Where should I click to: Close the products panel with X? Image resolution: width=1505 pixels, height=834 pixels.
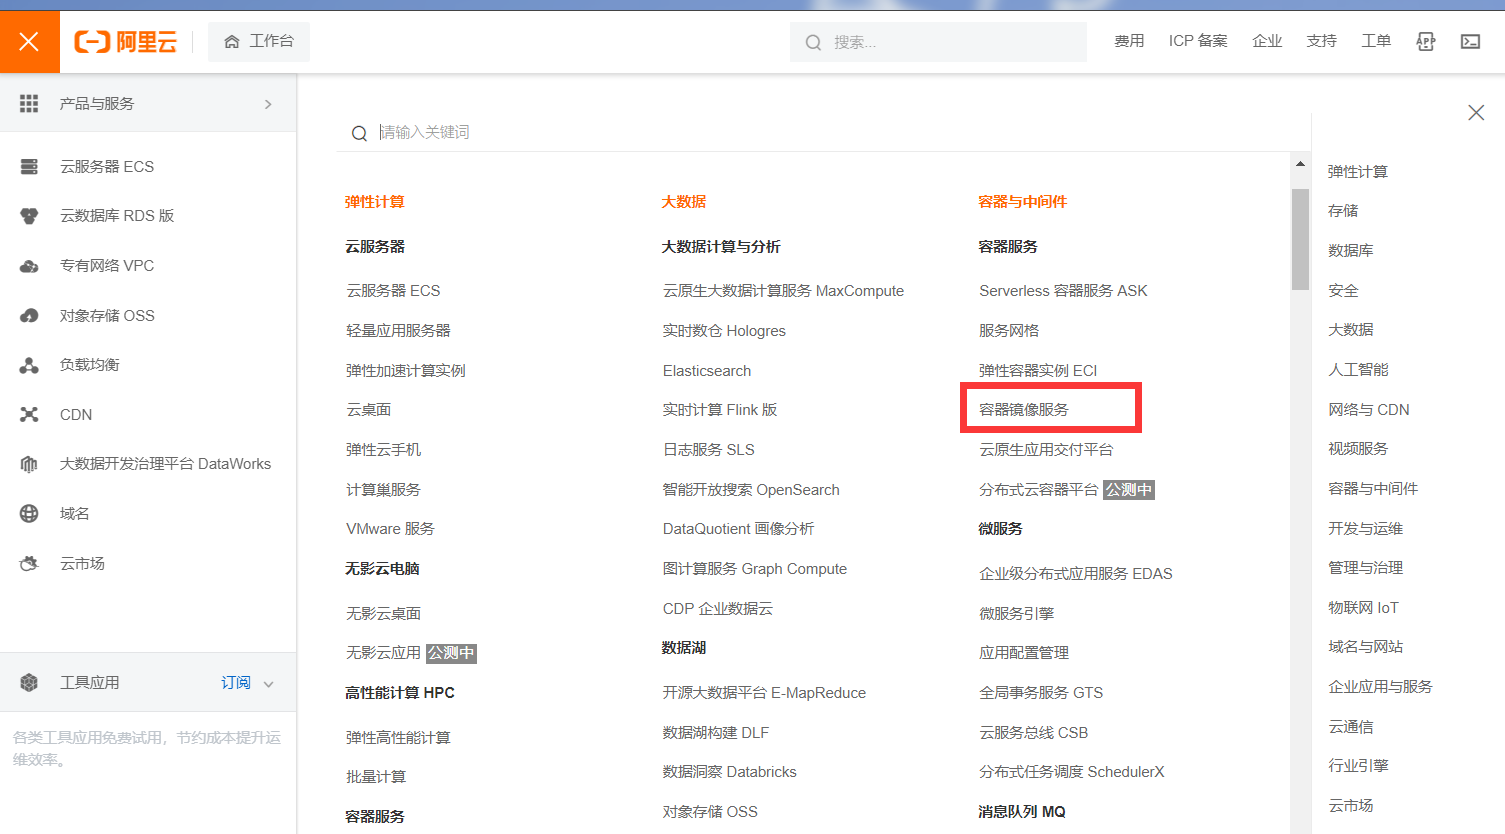(1476, 113)
